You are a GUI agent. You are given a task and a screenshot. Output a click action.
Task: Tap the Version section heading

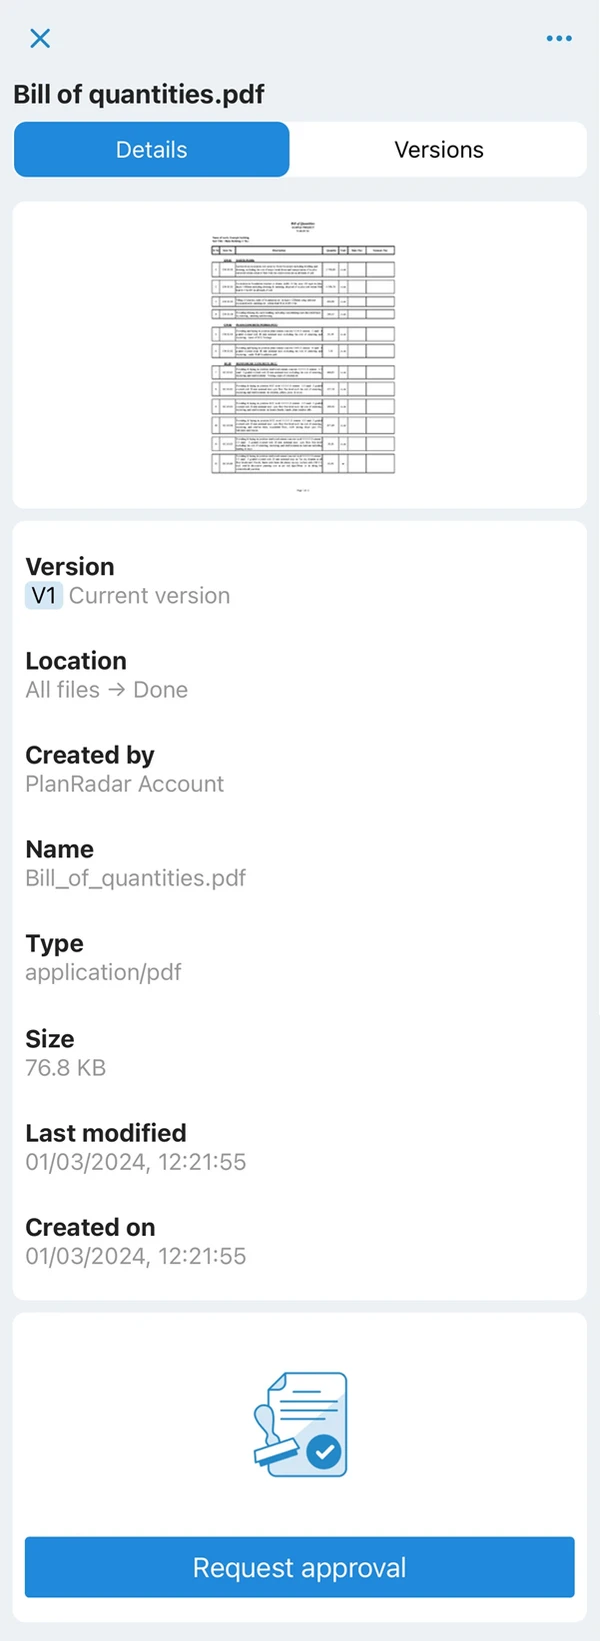[70, 567]
